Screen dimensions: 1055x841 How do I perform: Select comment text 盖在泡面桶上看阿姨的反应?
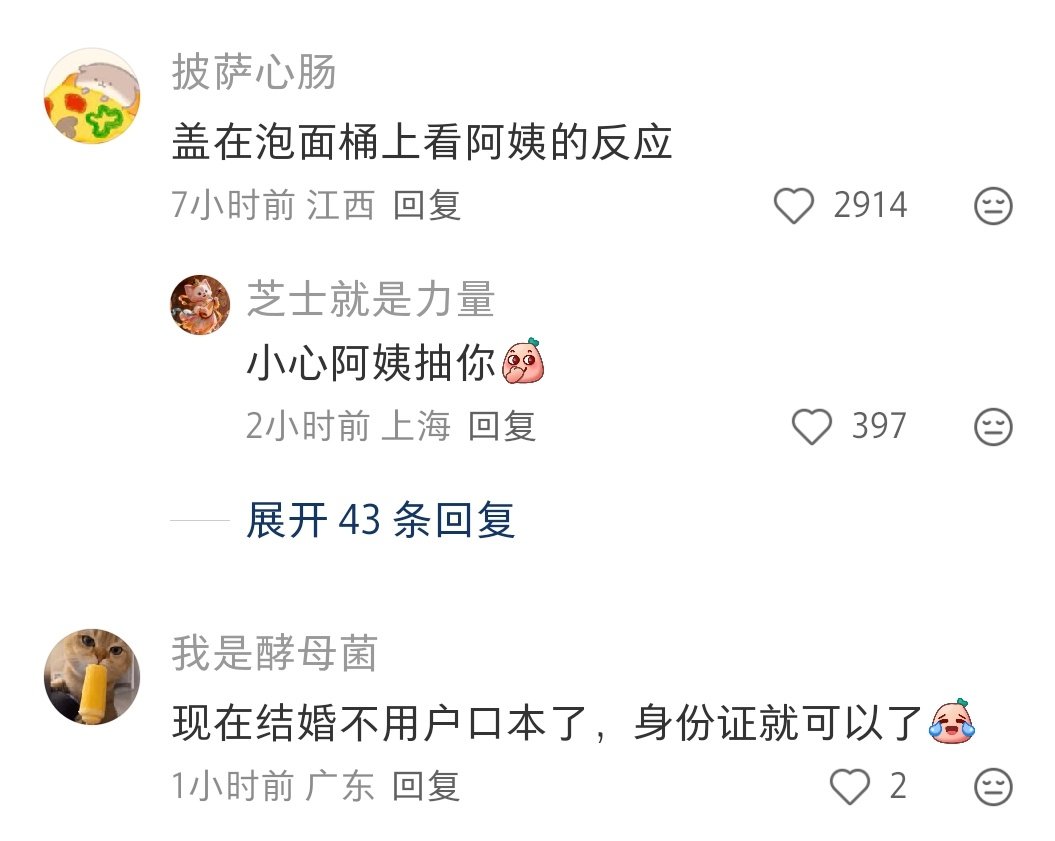click(422, 143)
